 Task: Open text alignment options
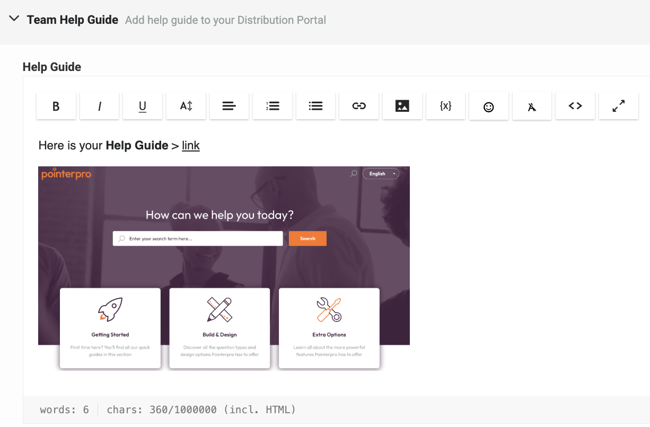coord(229,106)
